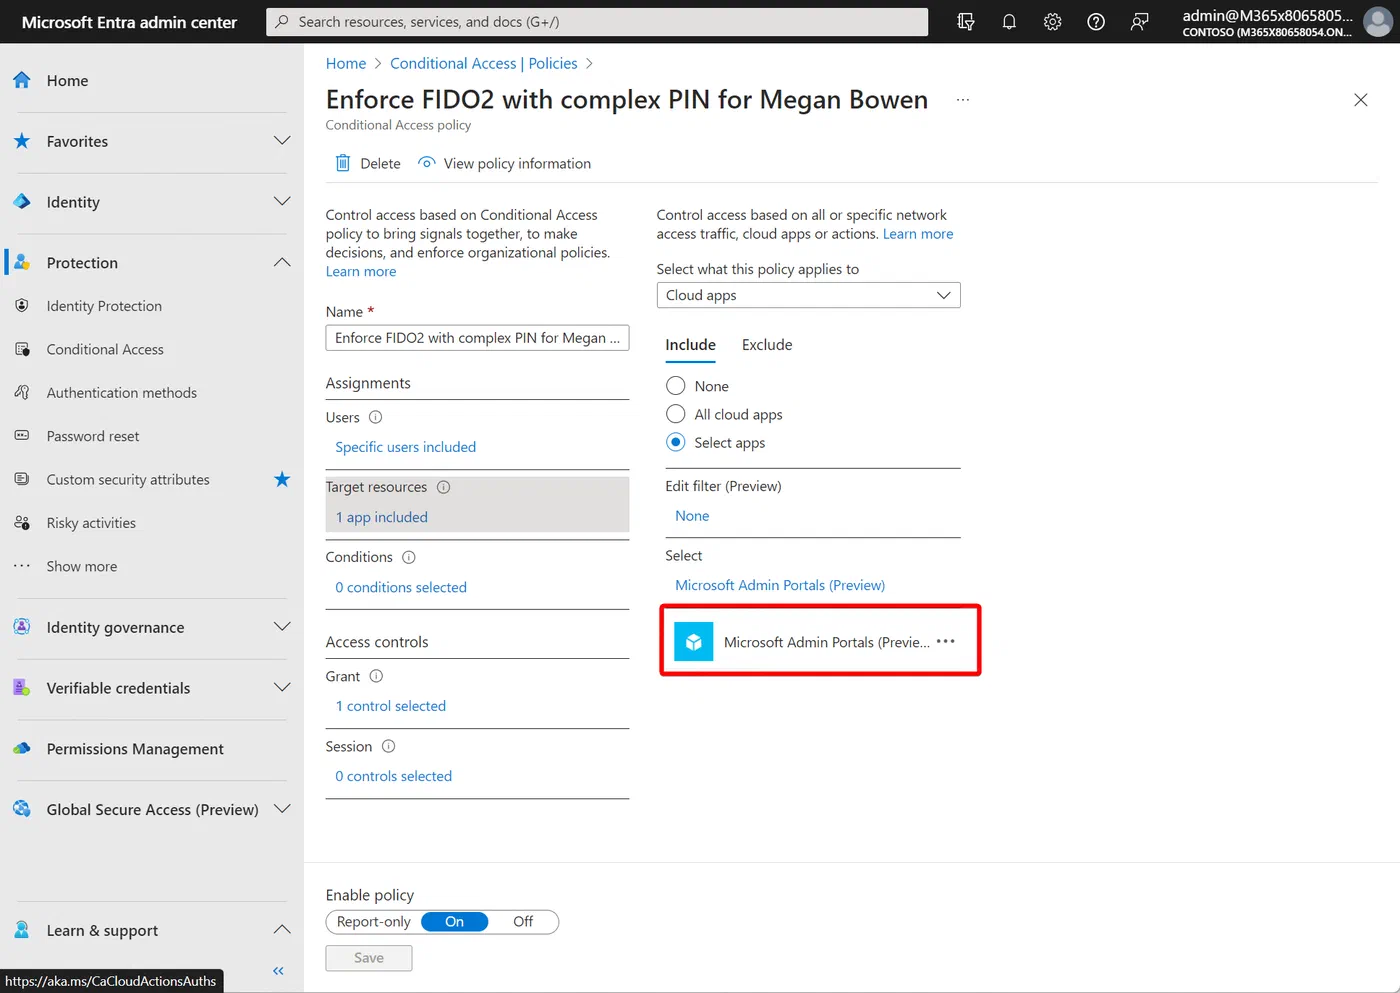This screenshot has height=993, width=1400.
Task: Open 0 controls selected link
Action: click(x=394, y=776)
